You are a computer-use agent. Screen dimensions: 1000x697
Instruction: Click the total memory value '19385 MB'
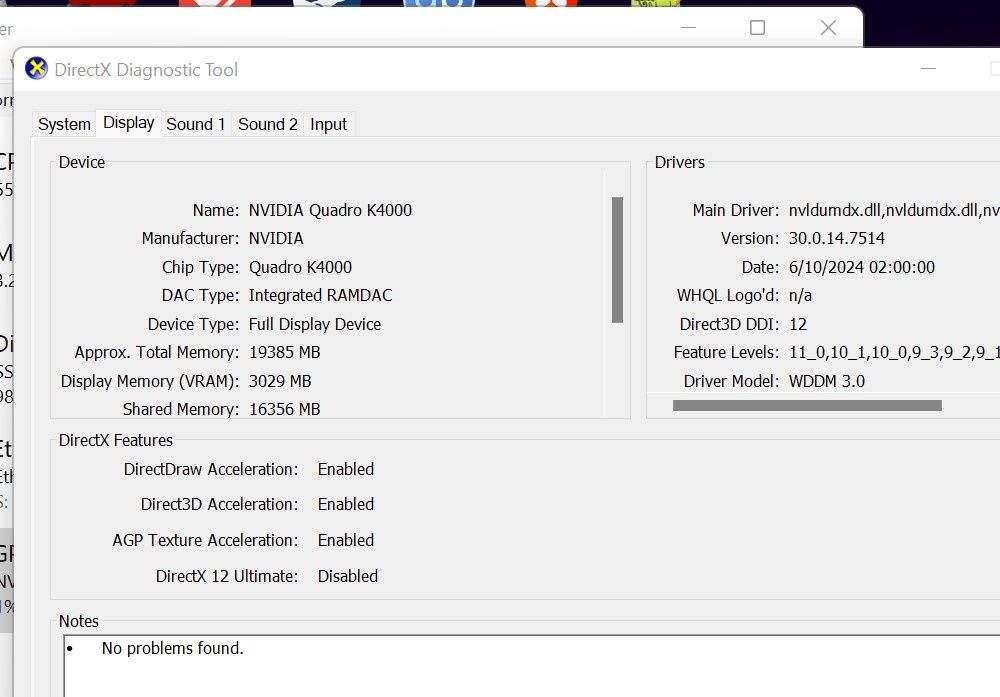coord(284,352)
